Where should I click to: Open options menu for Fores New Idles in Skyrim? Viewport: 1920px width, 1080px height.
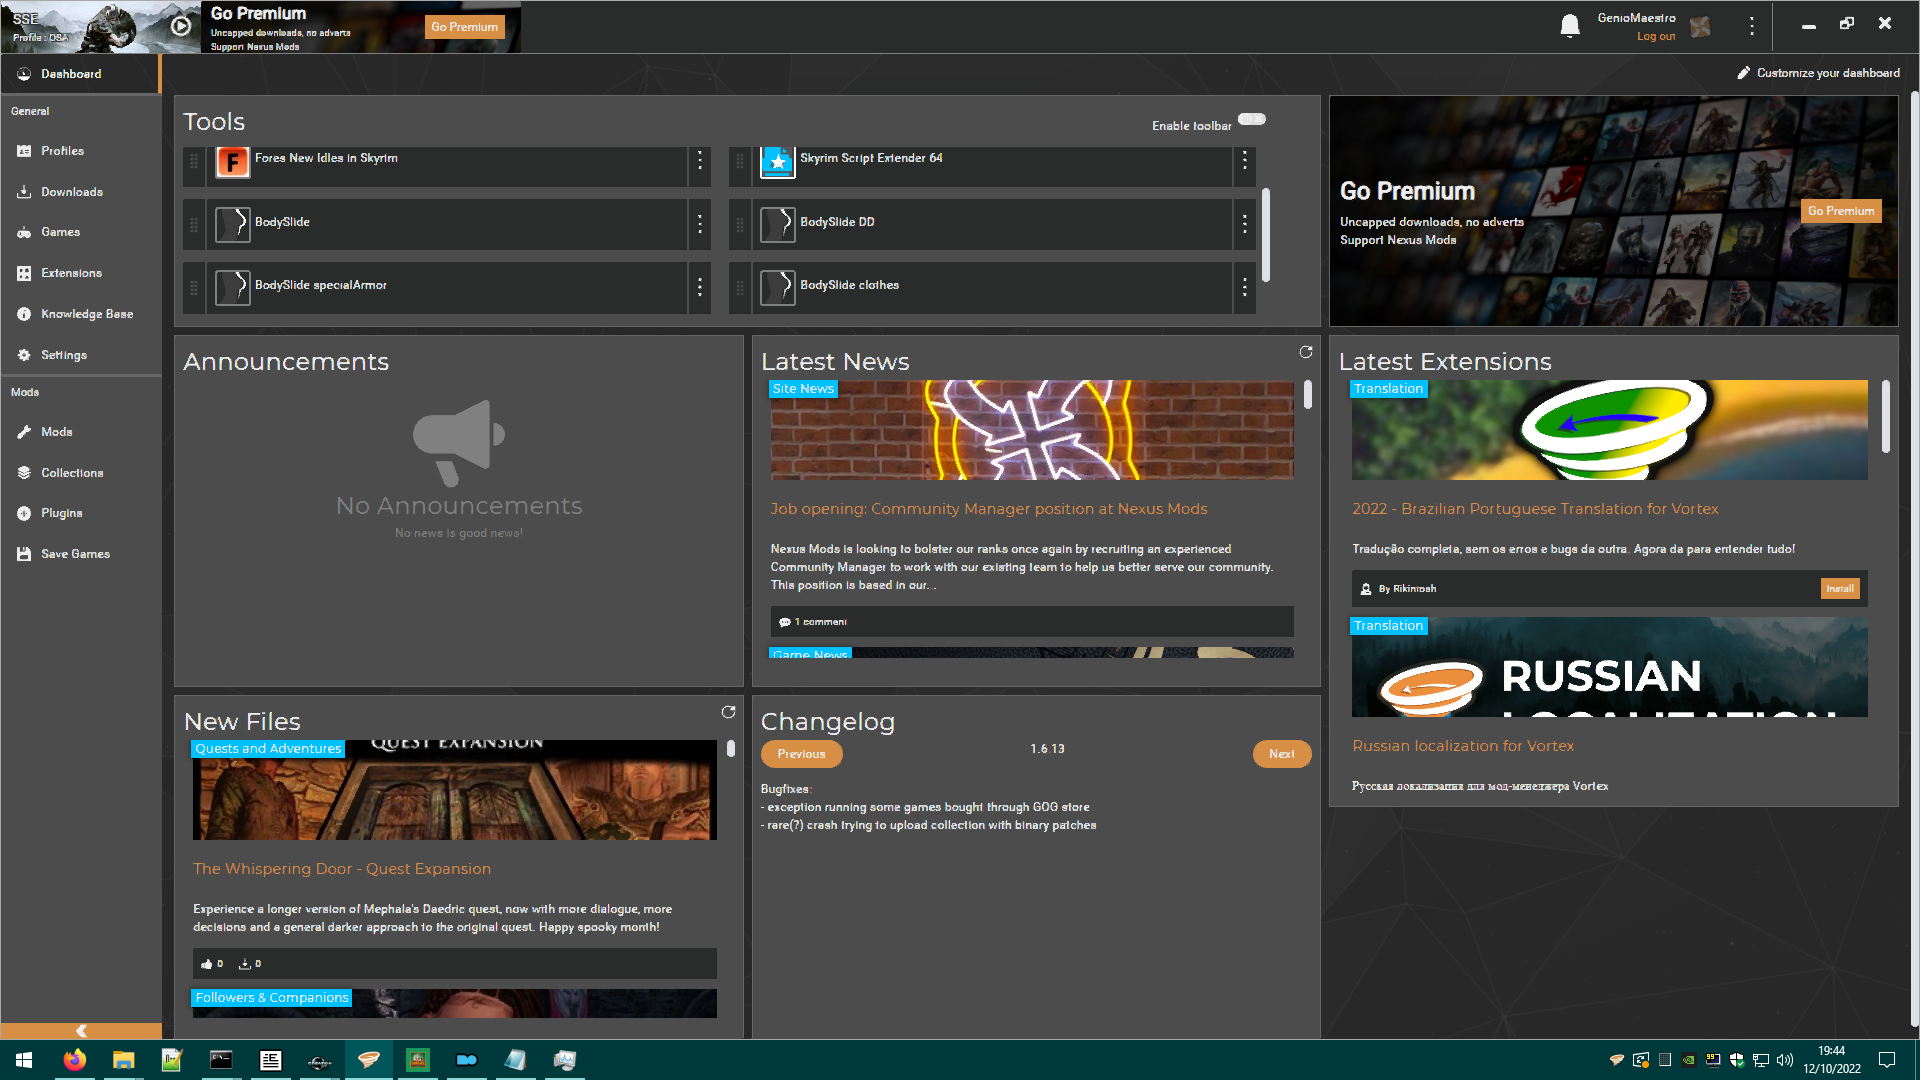pos(700,160)
